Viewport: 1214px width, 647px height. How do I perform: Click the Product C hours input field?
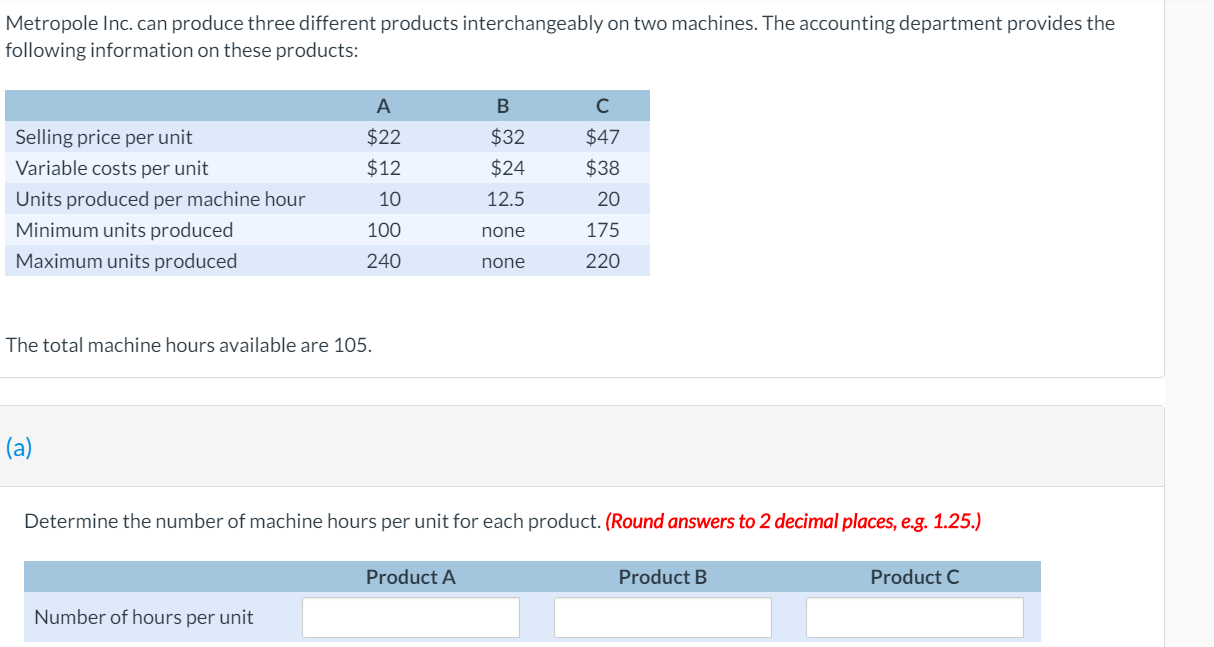click(x=915, y=617)
